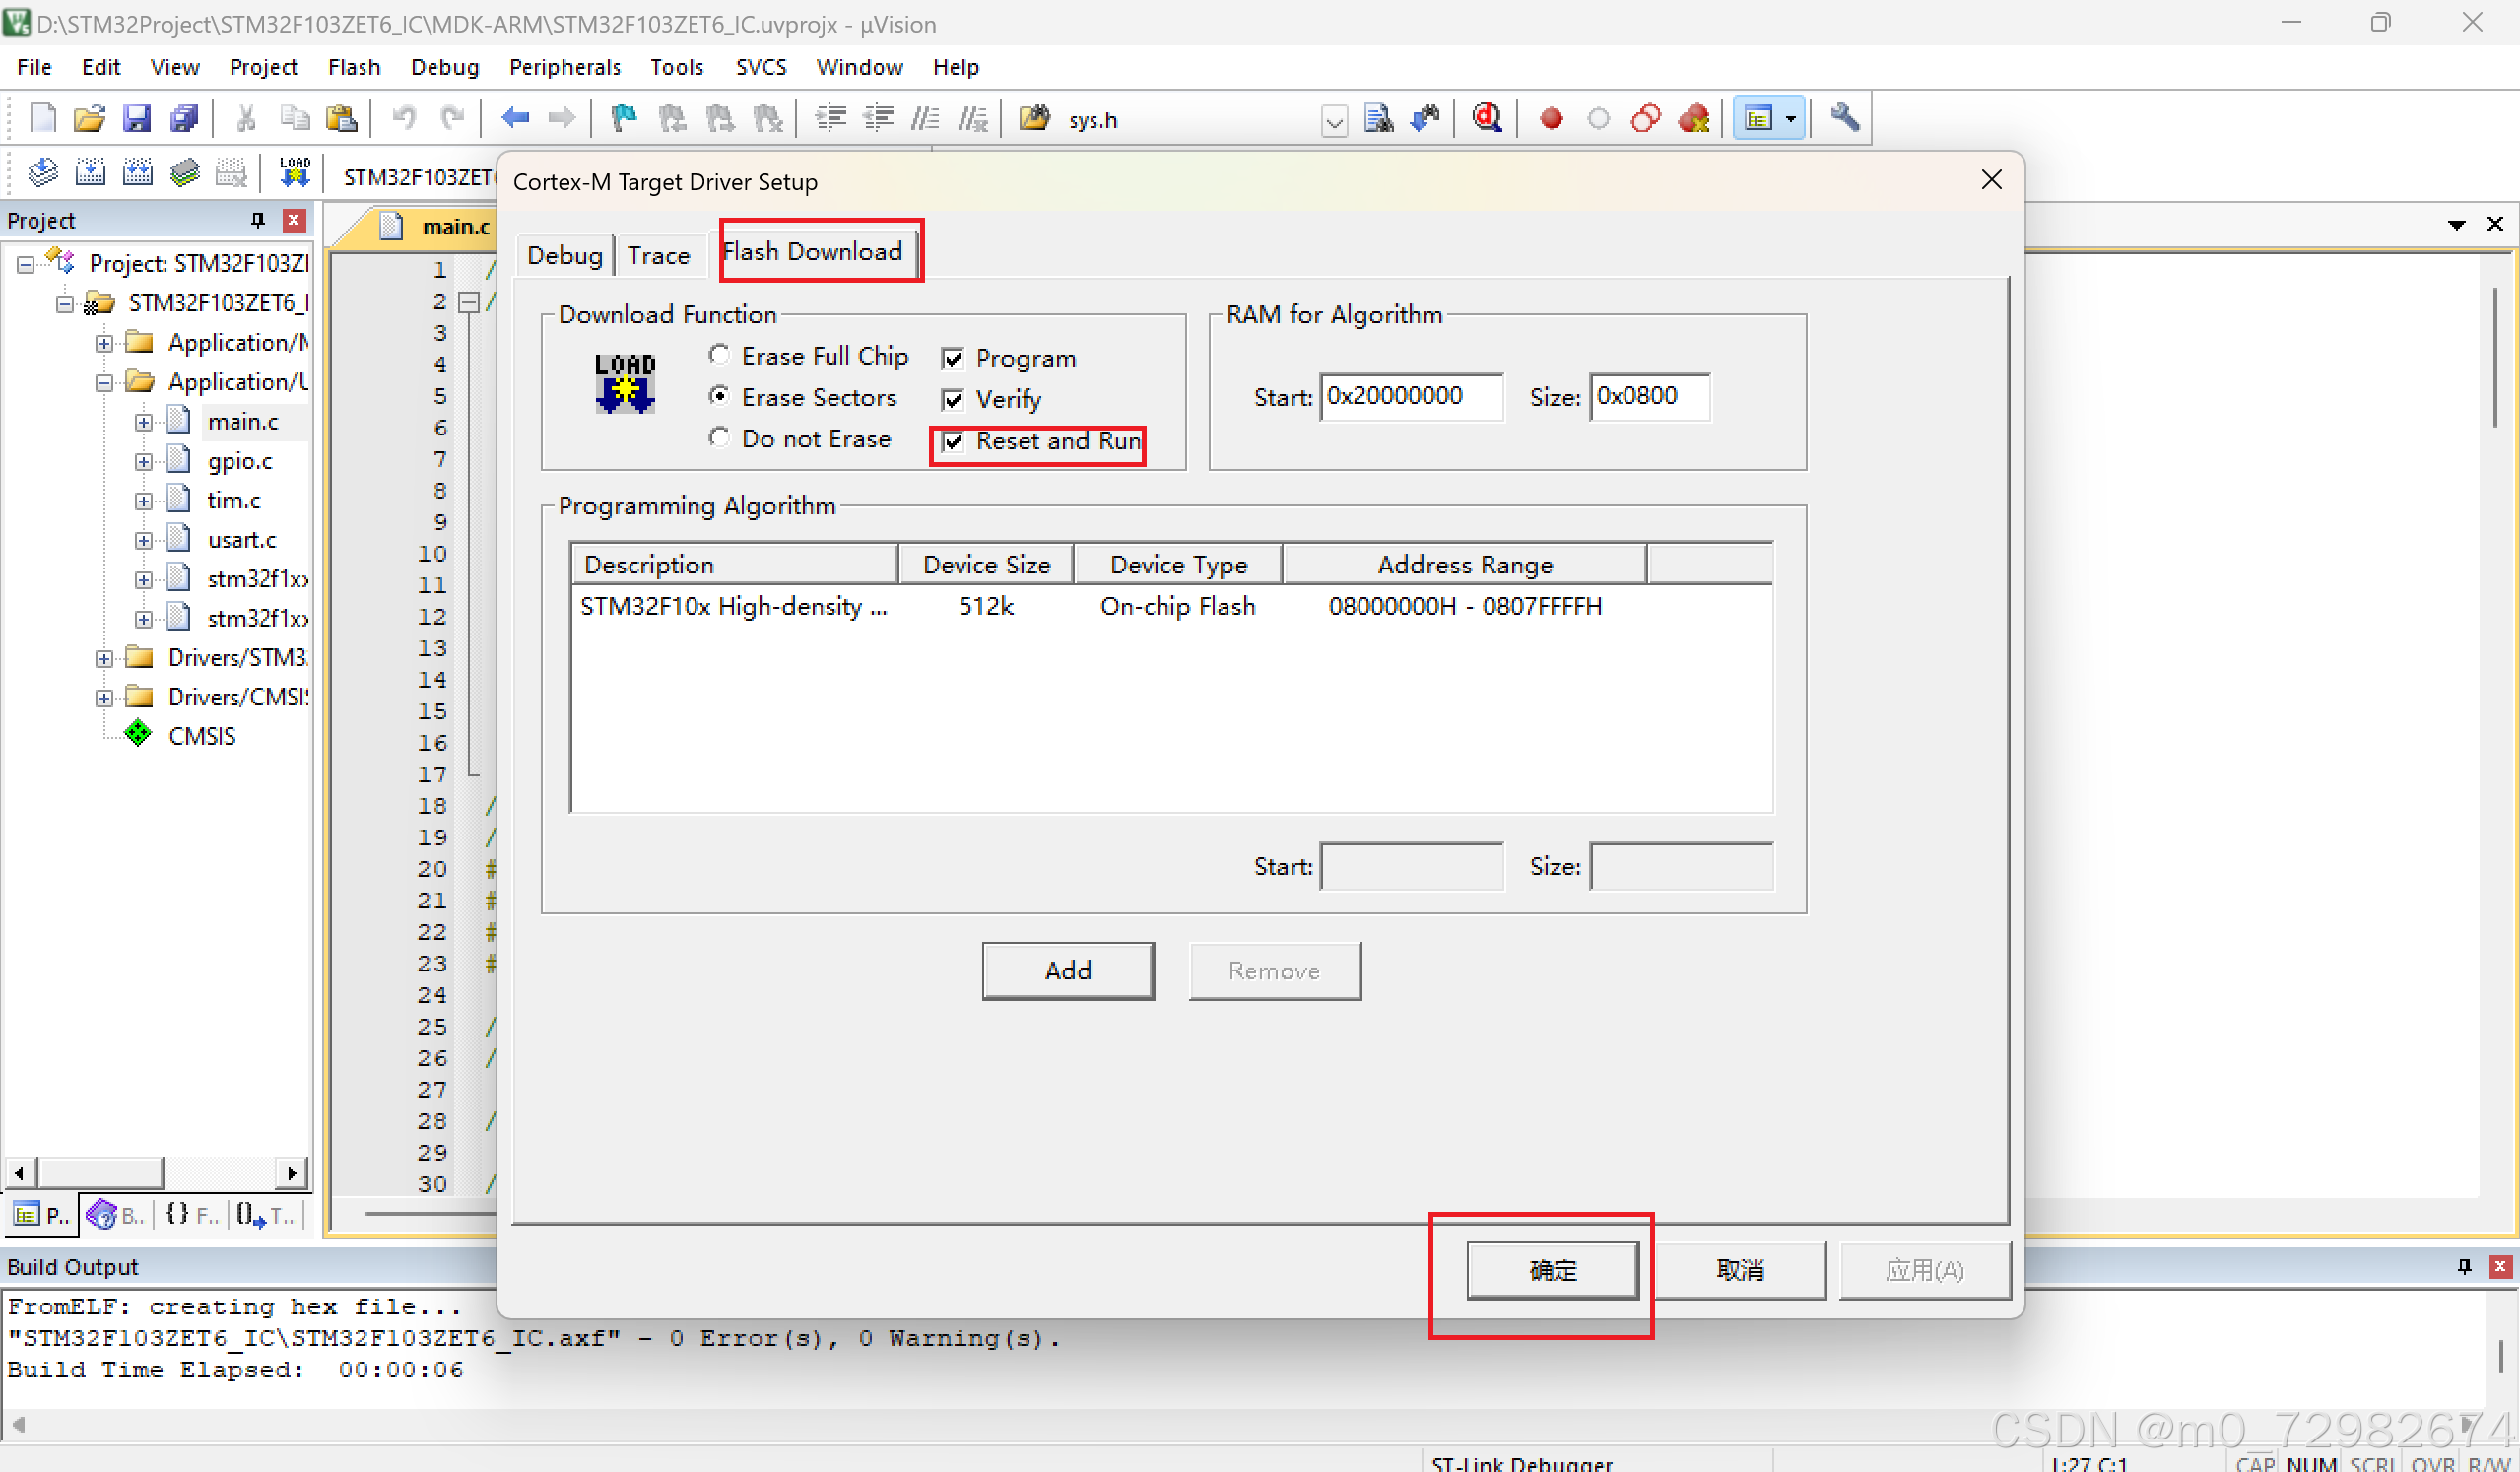Switch to the Trace tab
The image size is (2520, 1472).
[x=658, y=256]
